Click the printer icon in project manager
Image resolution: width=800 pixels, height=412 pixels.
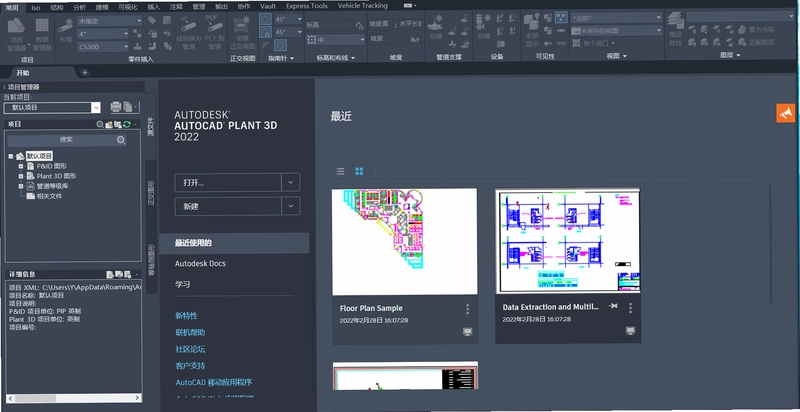(116, 107)
